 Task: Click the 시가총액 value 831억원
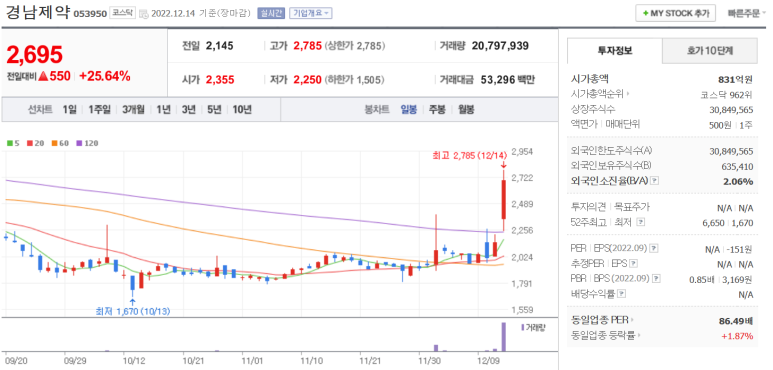coord(736,79)
